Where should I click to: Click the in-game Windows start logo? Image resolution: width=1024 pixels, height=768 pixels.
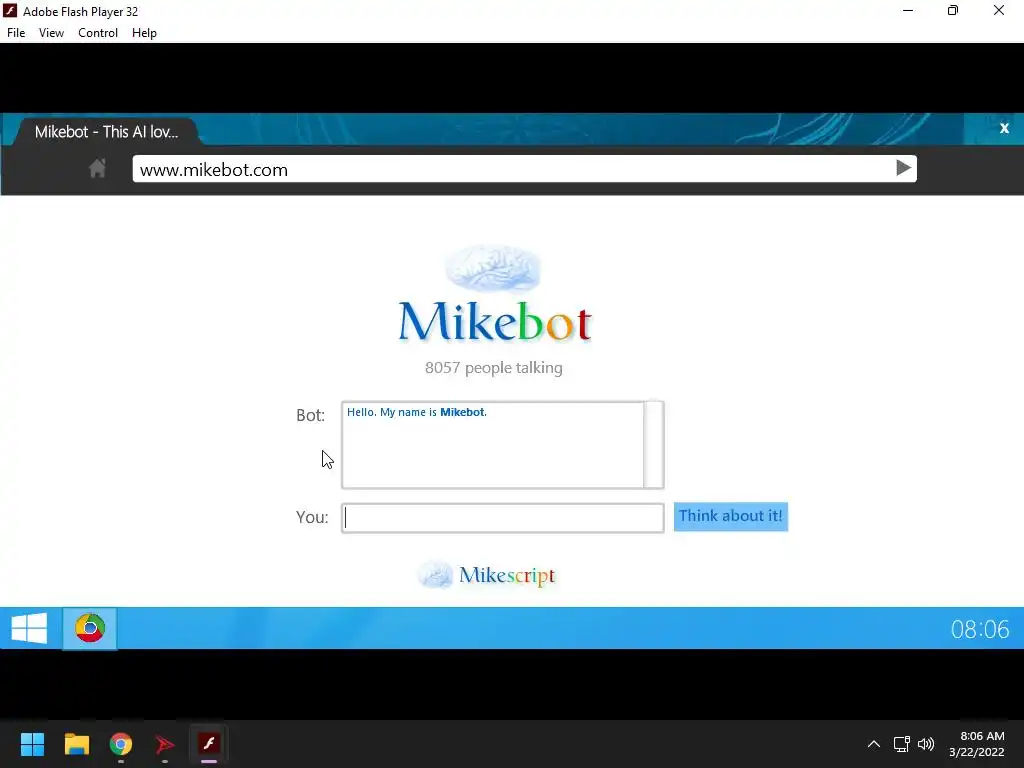[29, 628]
